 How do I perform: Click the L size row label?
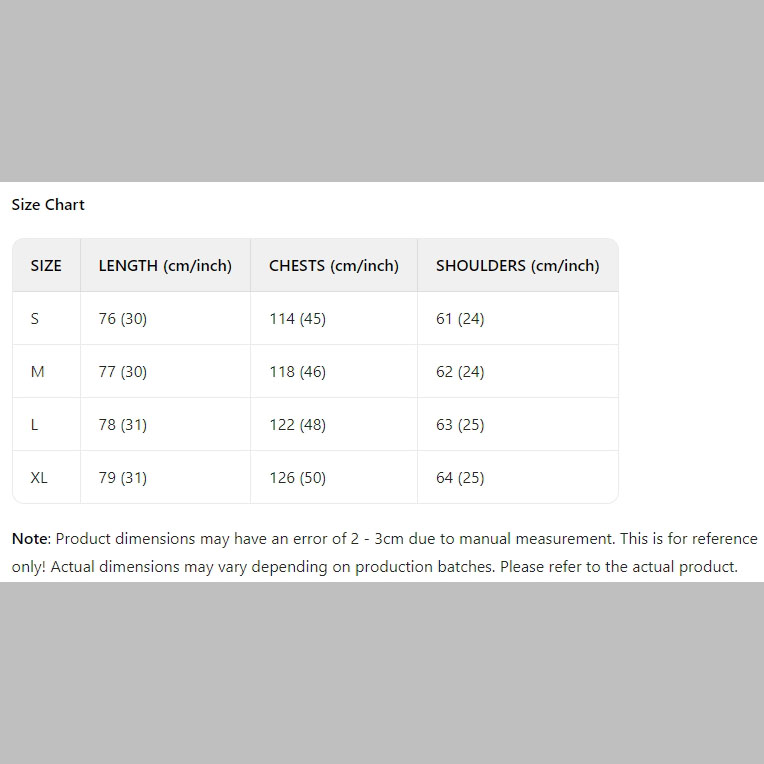(35, 425)
